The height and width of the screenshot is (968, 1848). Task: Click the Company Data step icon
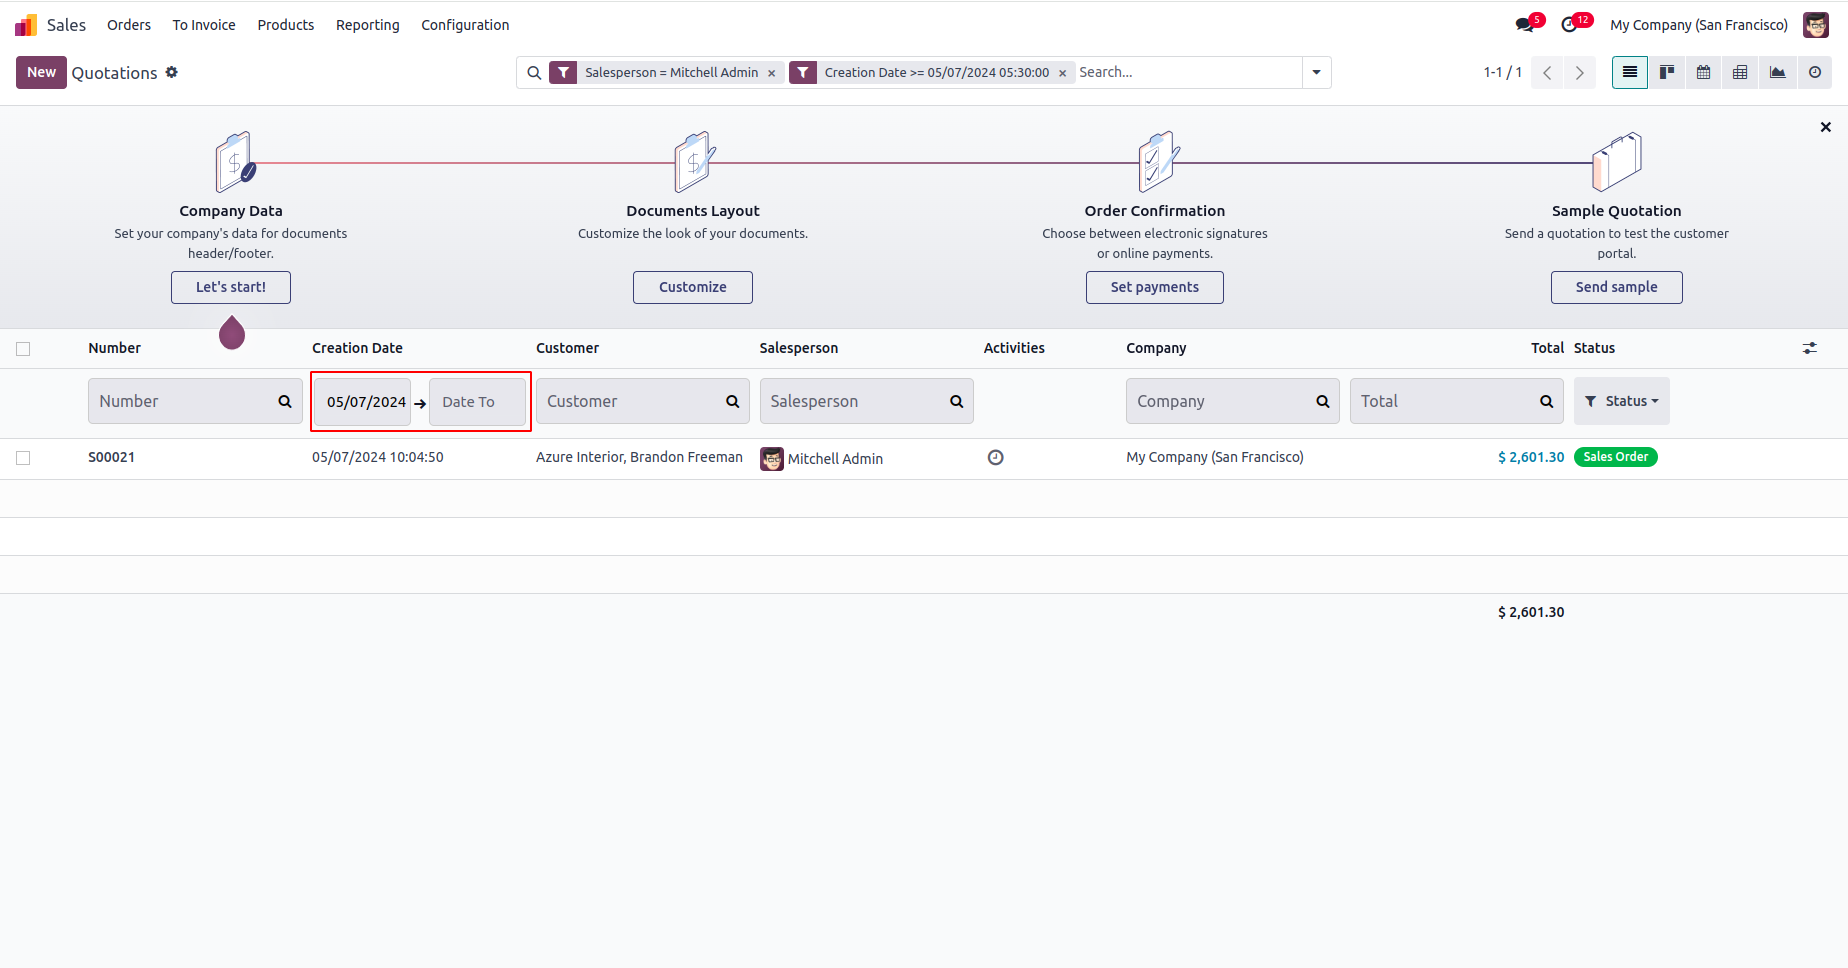[235, 162]
